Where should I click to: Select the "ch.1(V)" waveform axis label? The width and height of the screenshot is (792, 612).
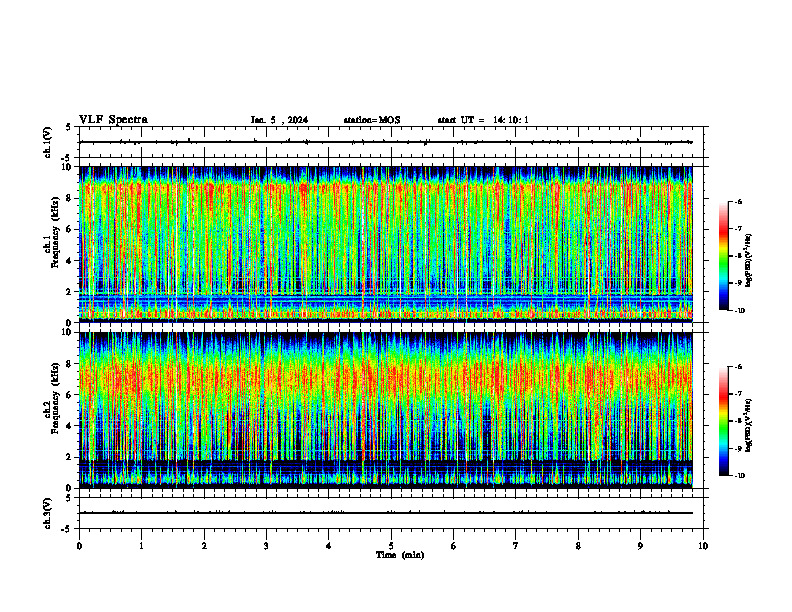click(48, 142)
